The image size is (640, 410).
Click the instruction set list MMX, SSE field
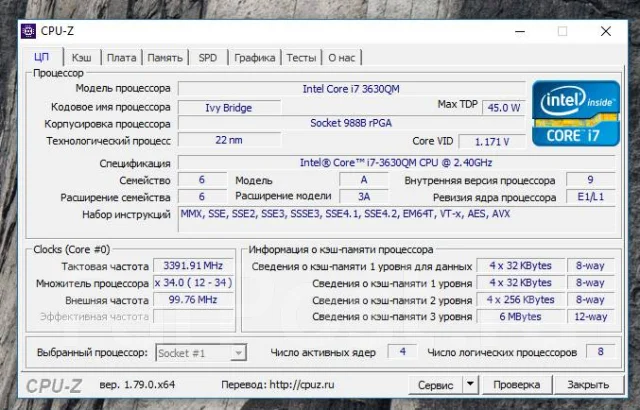click(396, 219)
